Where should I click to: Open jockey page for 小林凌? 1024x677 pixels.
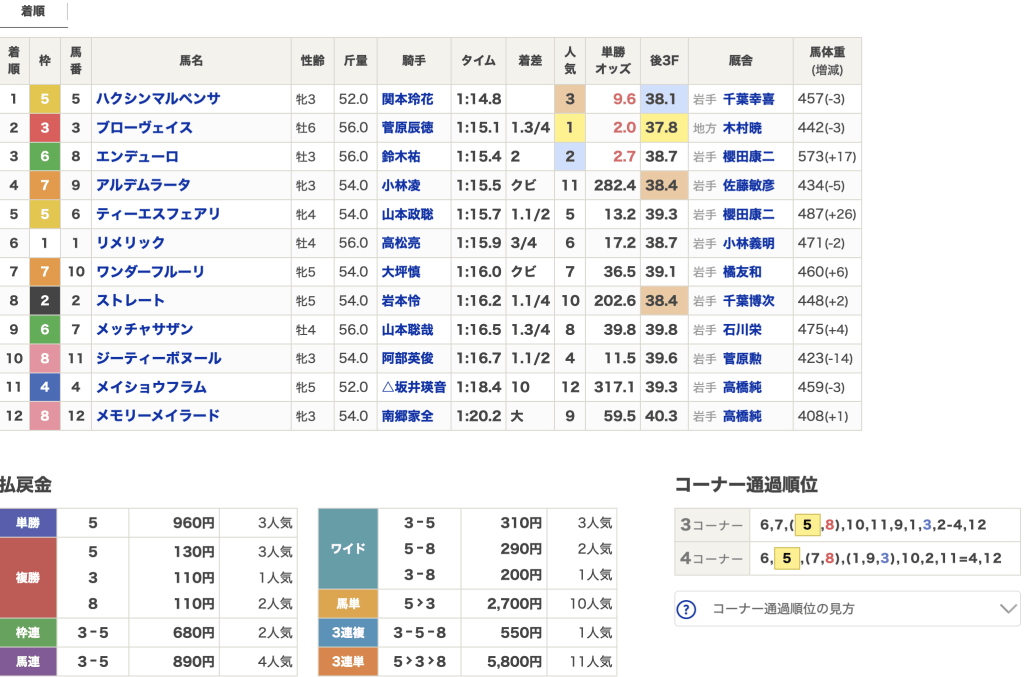(x=401, y=185)
